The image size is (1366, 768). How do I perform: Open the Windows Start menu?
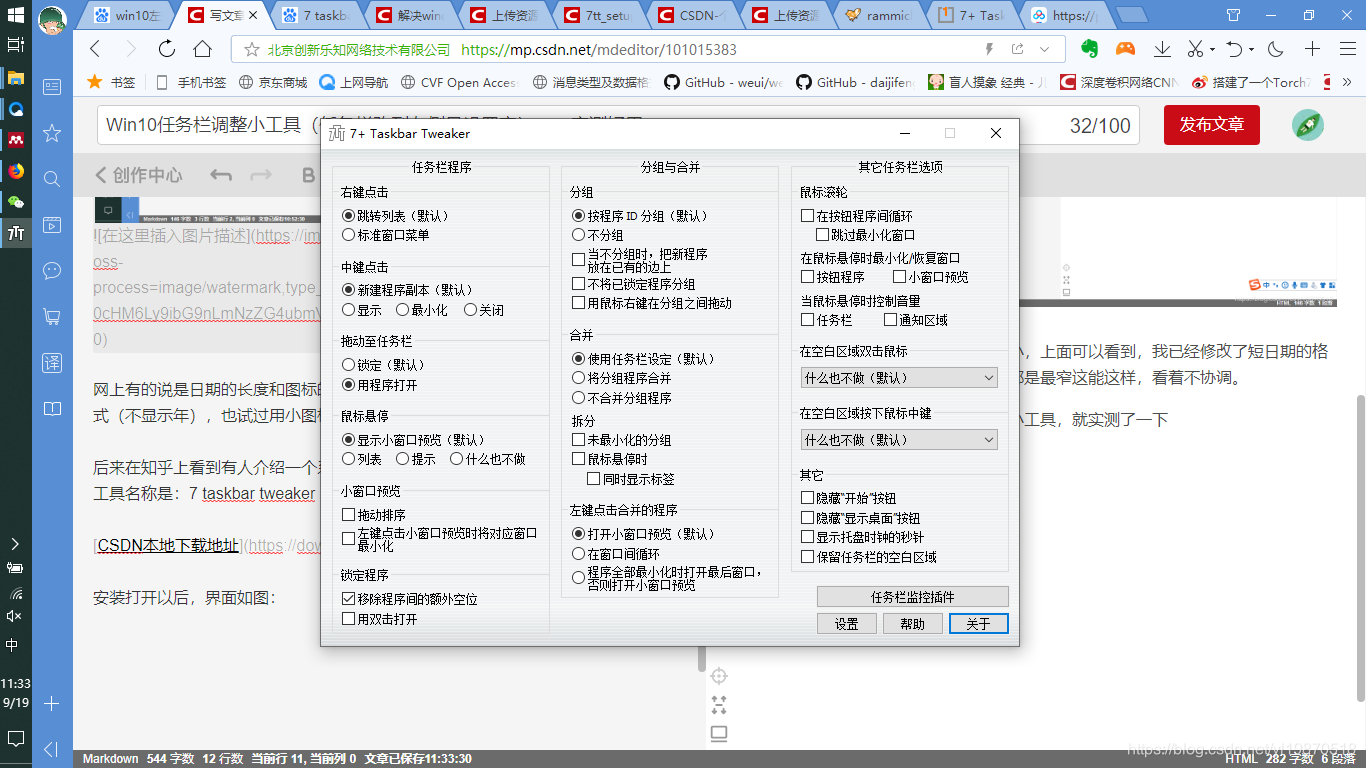click(x=15, y=16)
